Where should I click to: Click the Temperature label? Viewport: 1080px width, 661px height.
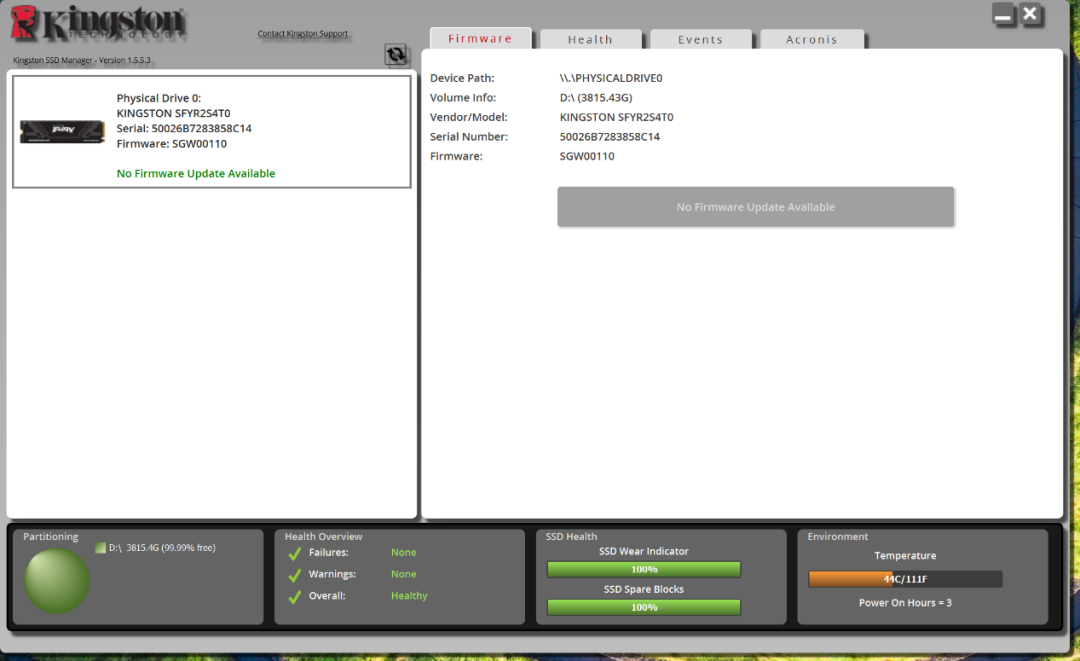(x=905, y=556)
